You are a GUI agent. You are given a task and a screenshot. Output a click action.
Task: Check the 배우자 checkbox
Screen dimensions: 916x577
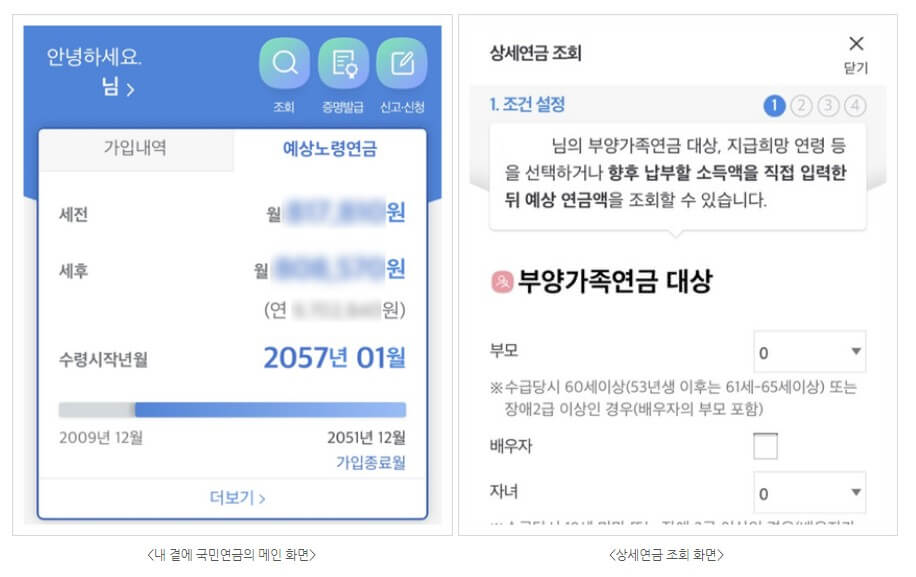[x=765, y=446]
